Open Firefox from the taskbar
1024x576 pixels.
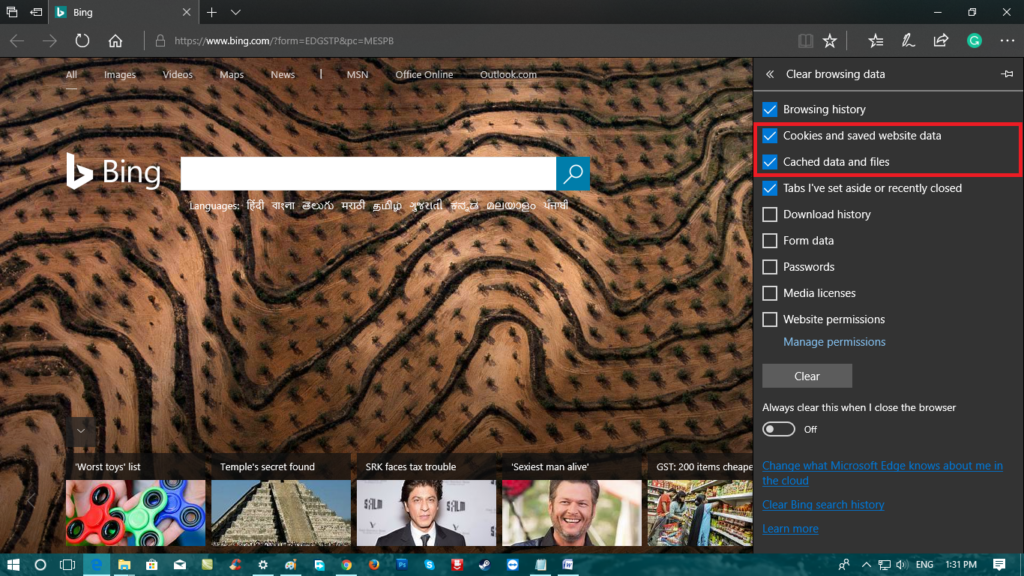[374, 564]
